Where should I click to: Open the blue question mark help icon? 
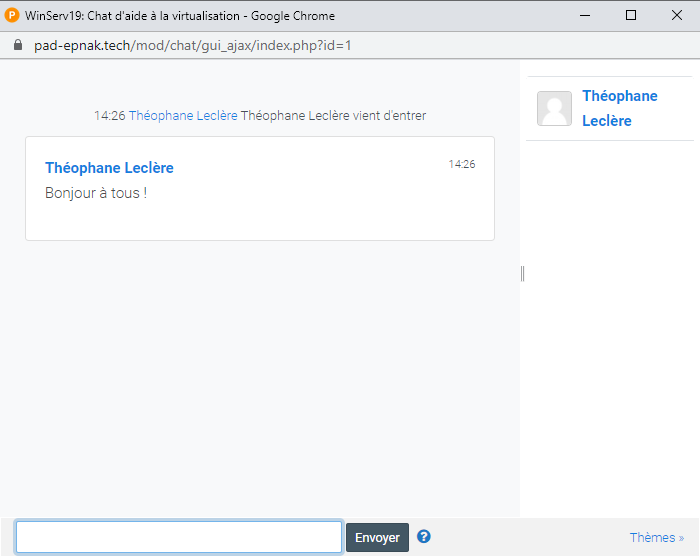(424, 537)
